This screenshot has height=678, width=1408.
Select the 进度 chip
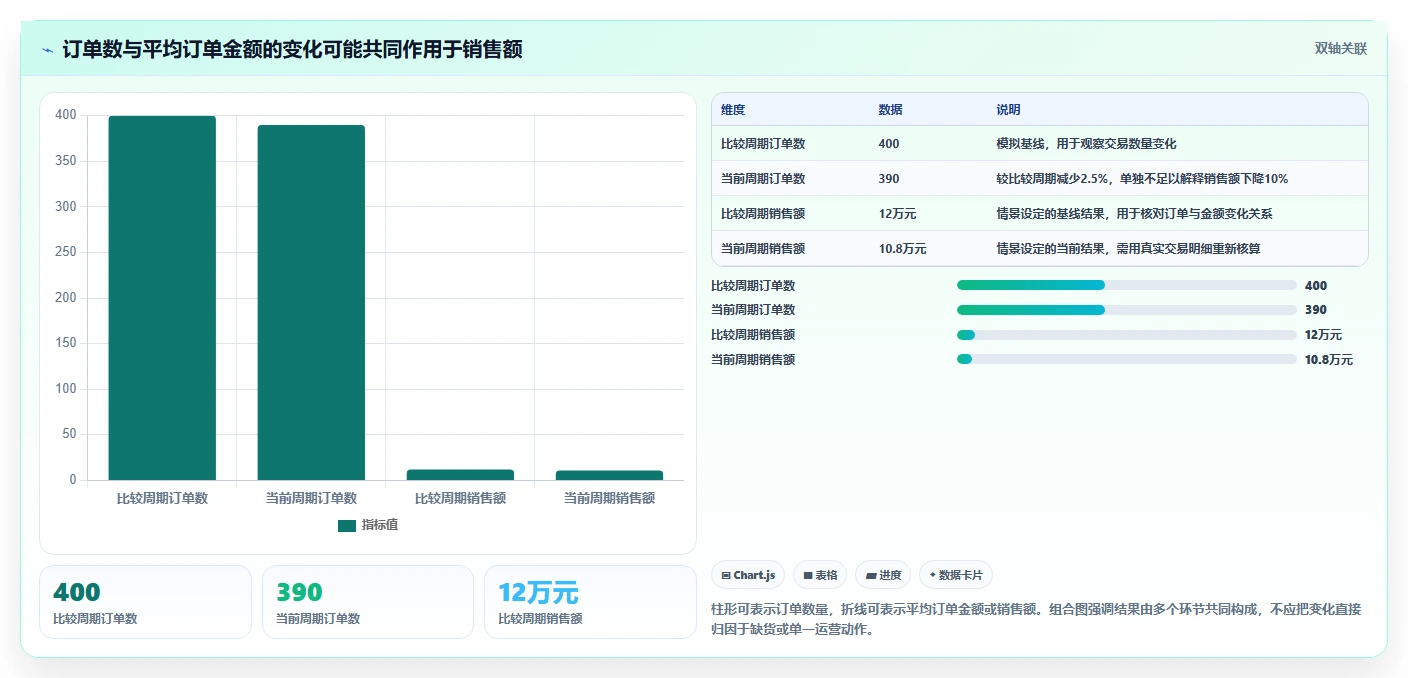click(883, 575)
